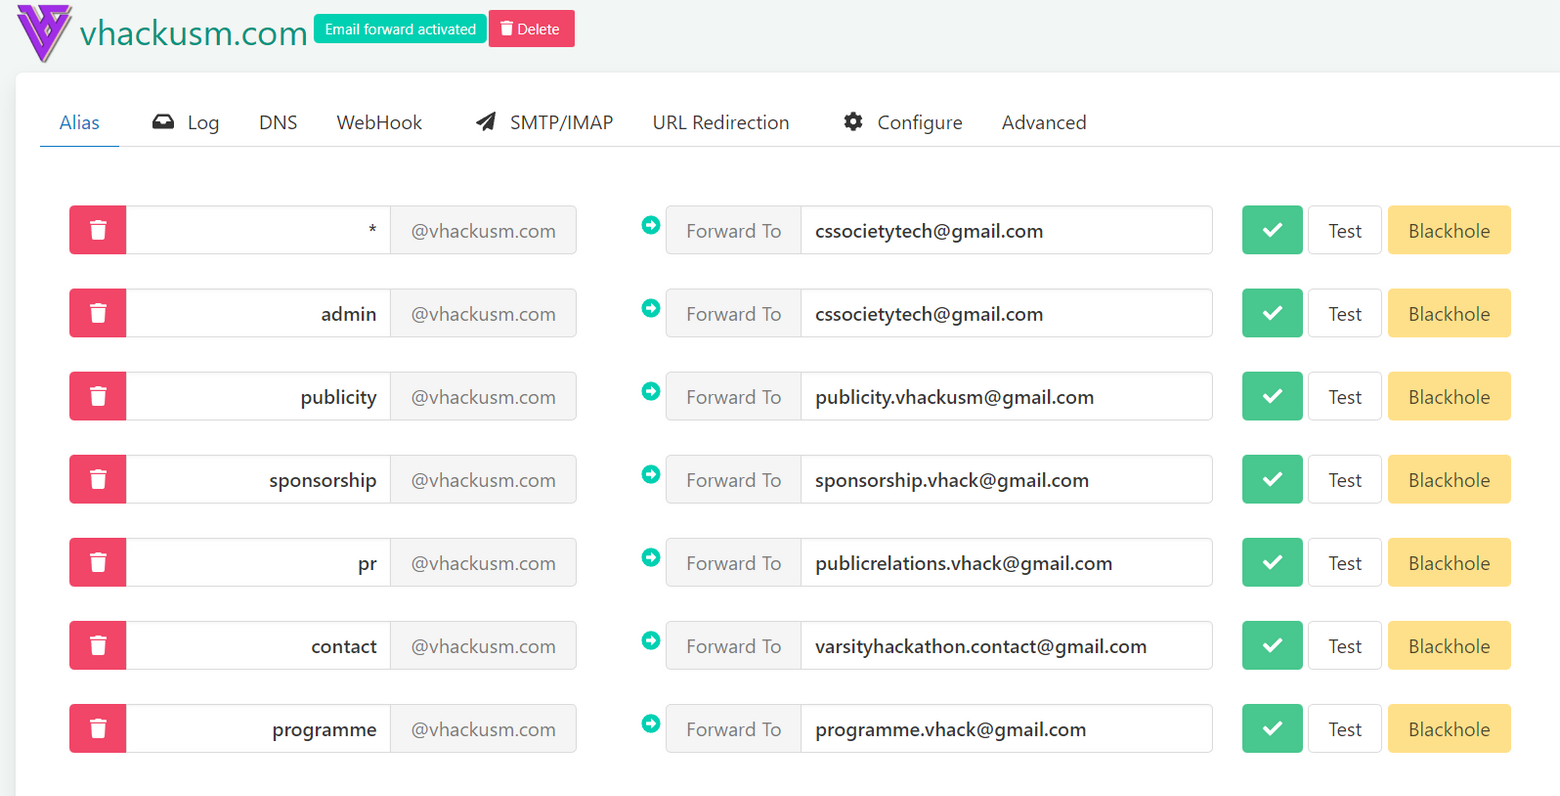
Task: Confirm the sponsorship alias using checkmark button
Action: click(x=1272, y=480)
